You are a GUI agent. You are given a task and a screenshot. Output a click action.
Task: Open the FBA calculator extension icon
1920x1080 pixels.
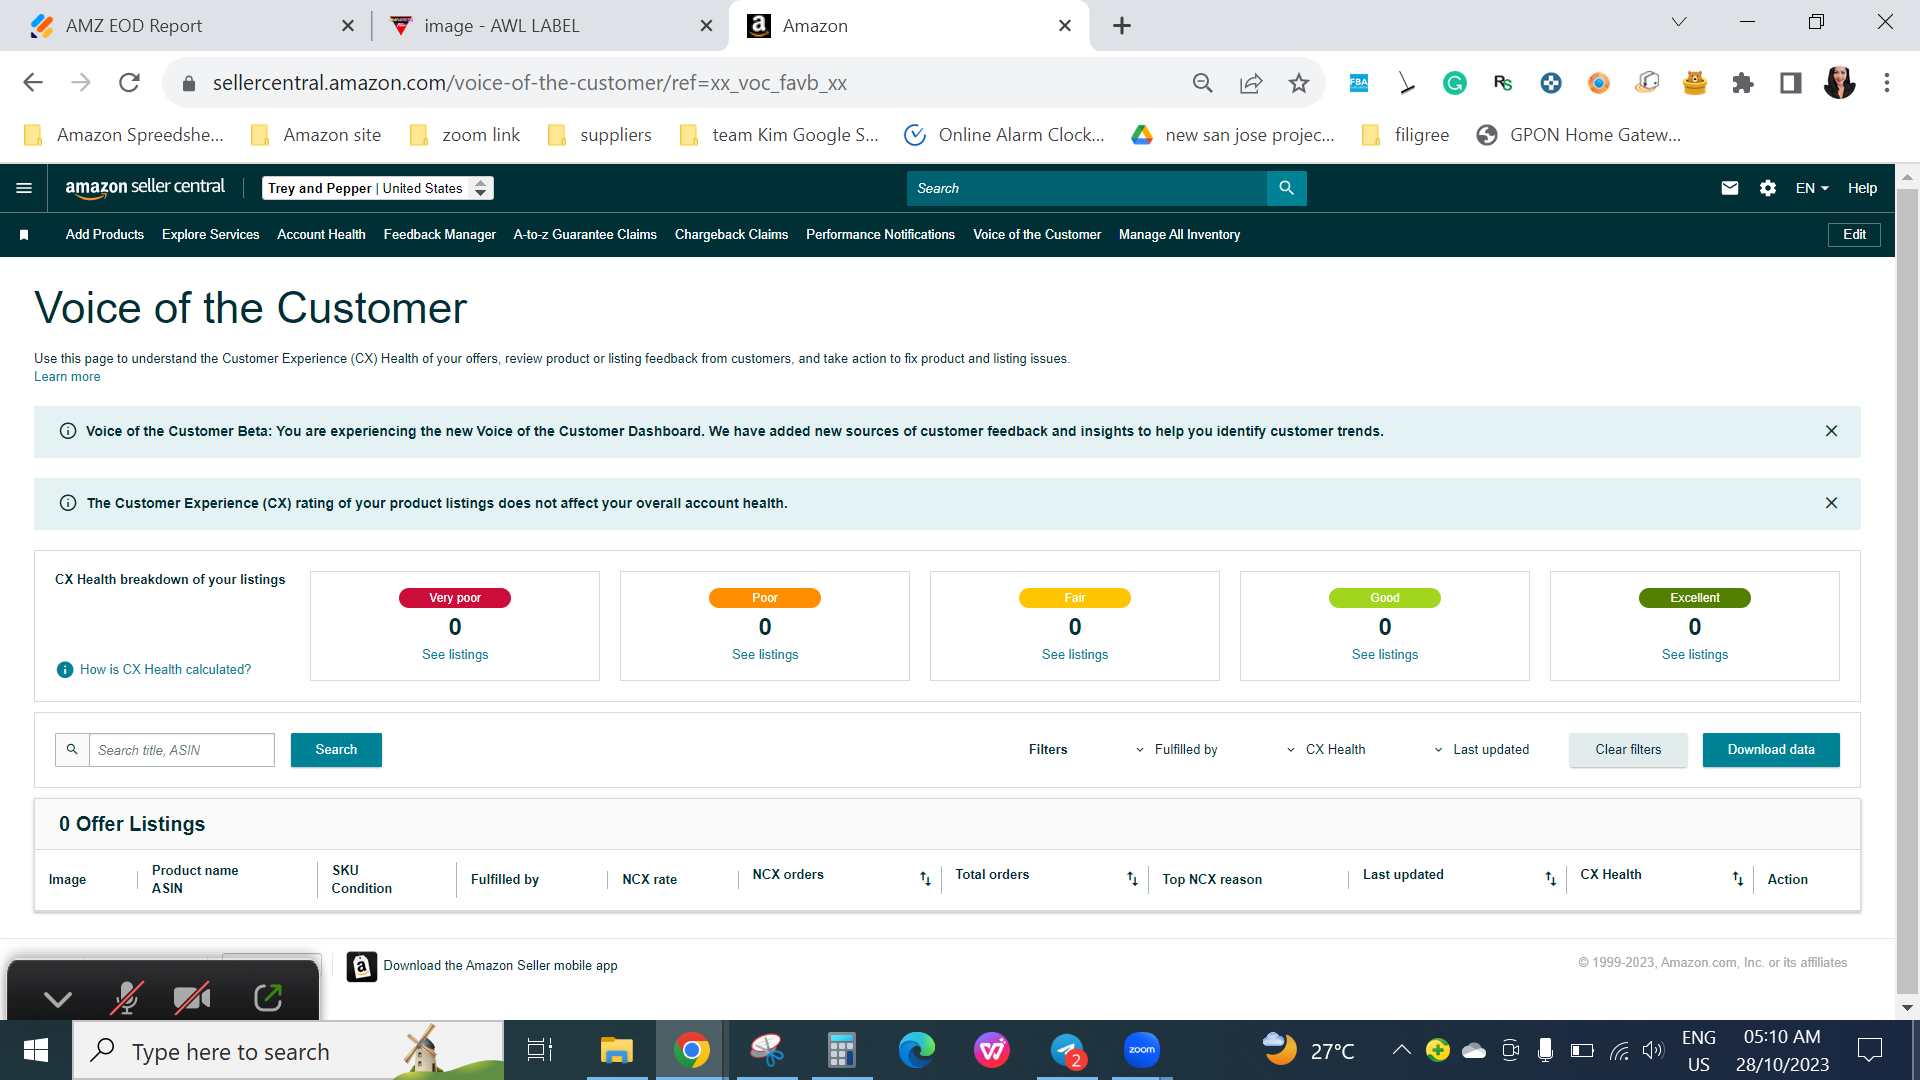1359,83
